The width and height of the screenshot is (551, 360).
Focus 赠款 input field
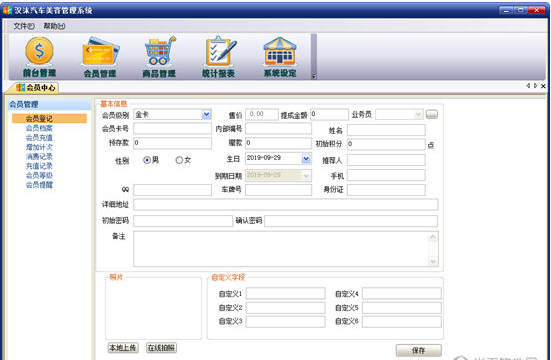(278, 143)
